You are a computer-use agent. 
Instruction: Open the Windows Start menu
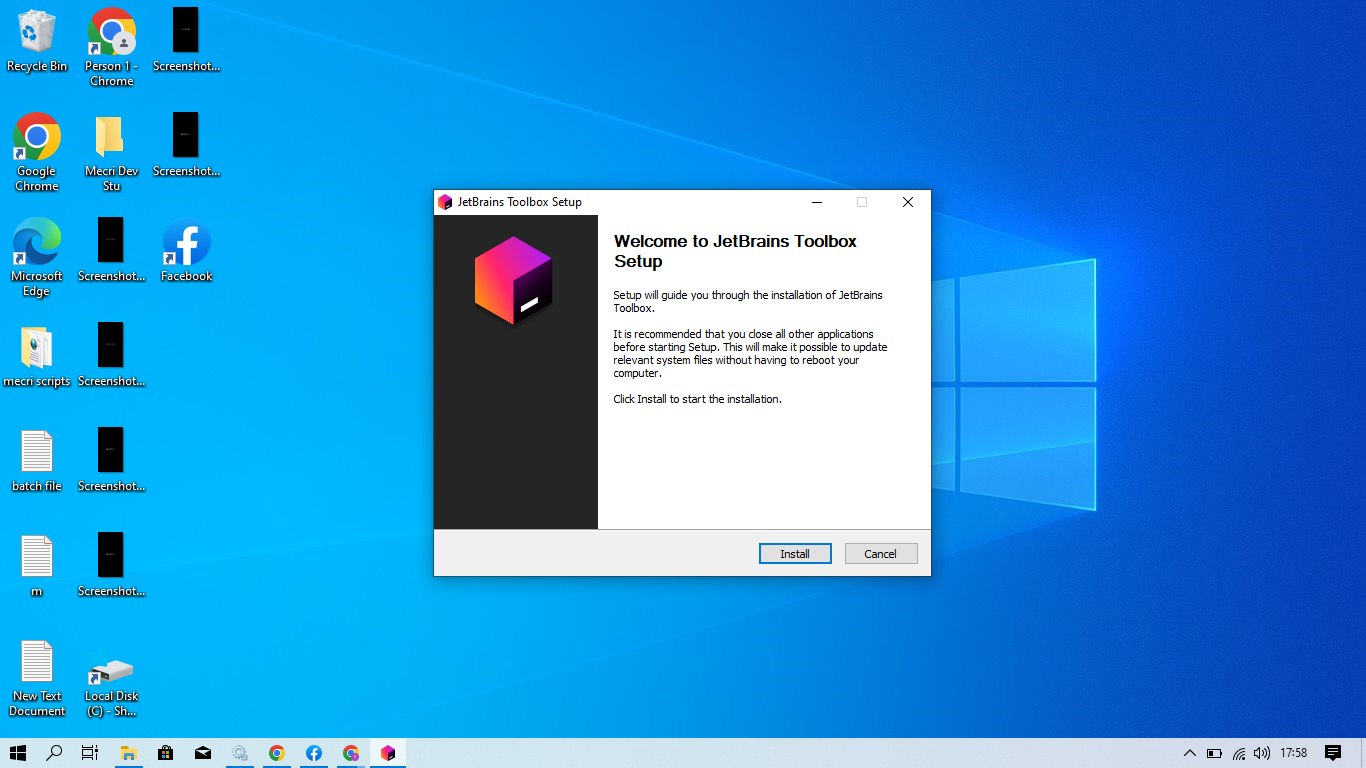[18, 753]
